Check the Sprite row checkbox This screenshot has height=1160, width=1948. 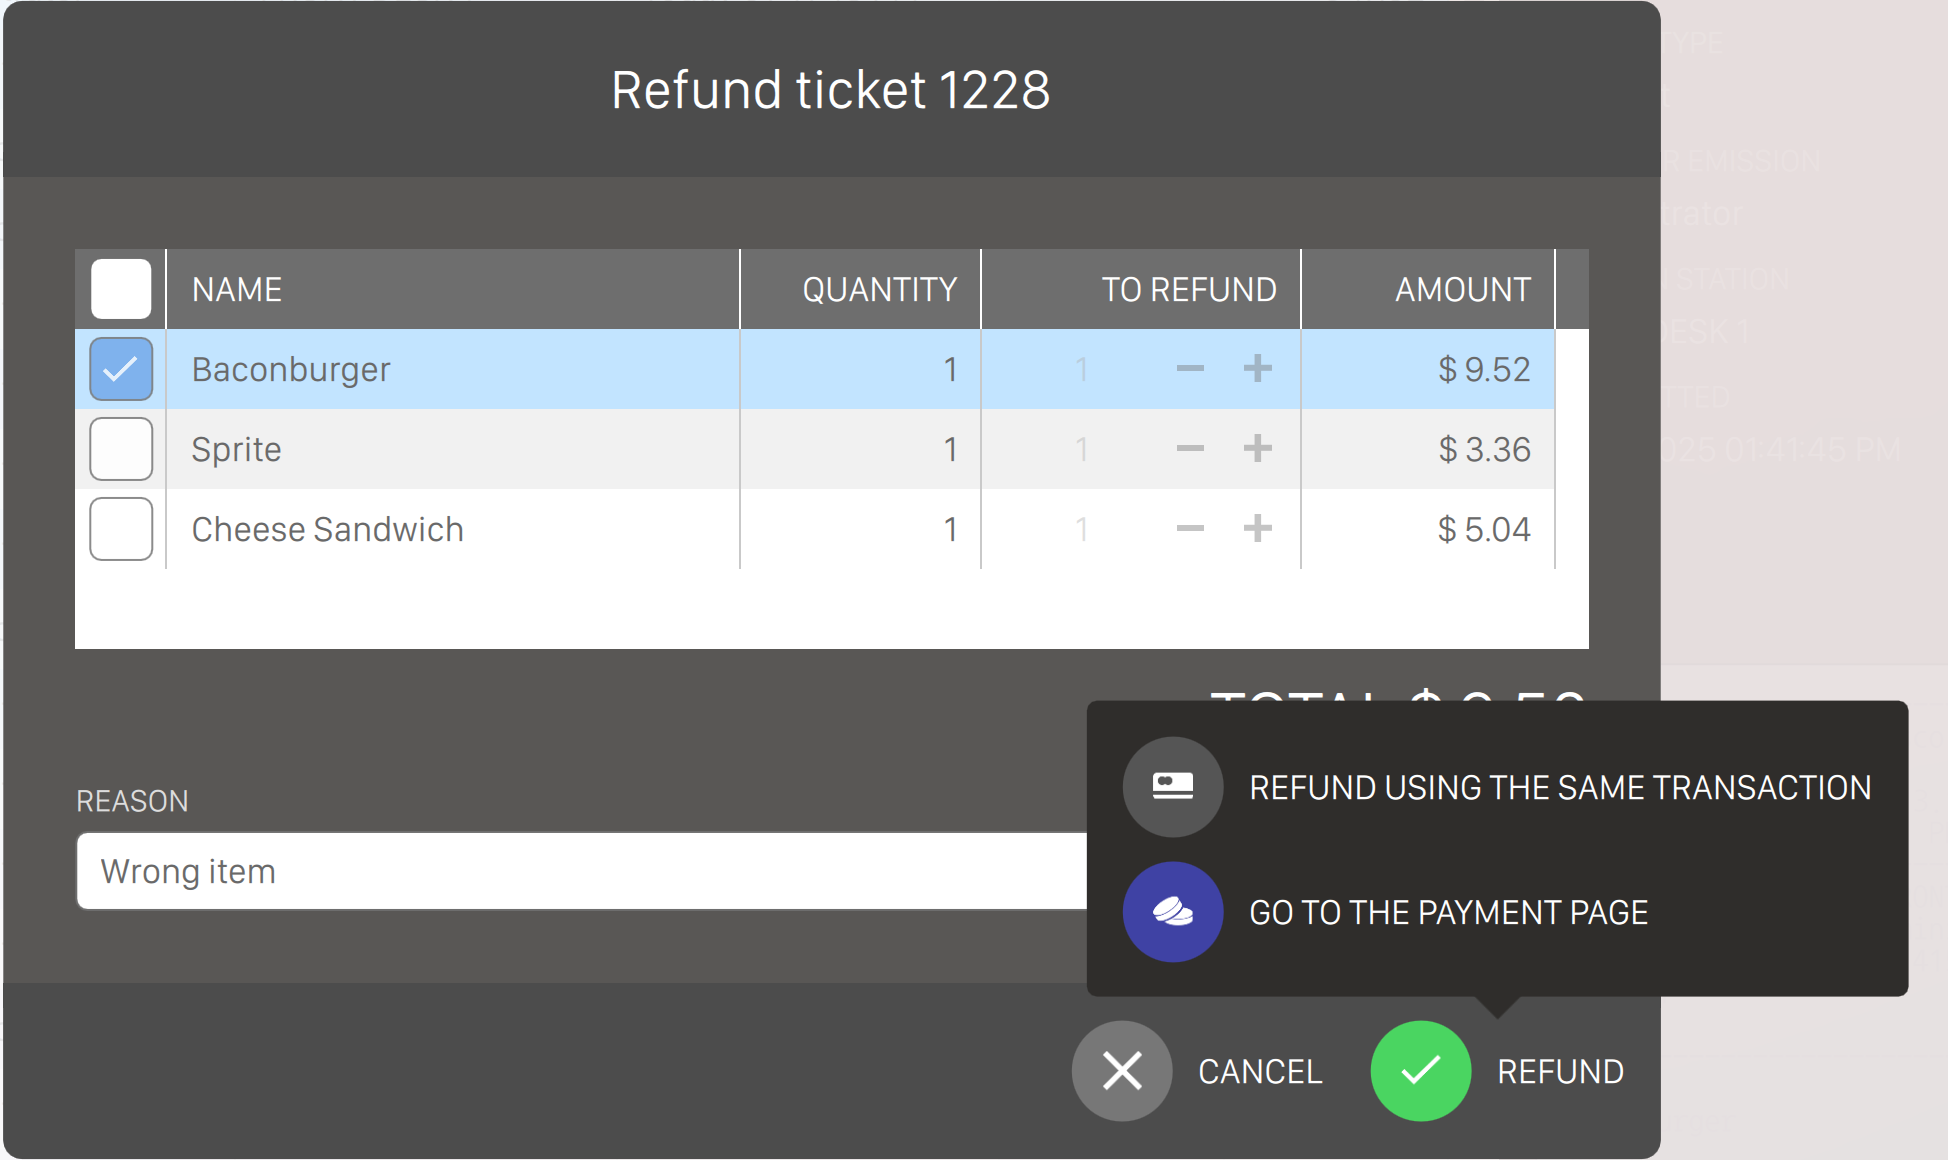(x=121, y=449)
